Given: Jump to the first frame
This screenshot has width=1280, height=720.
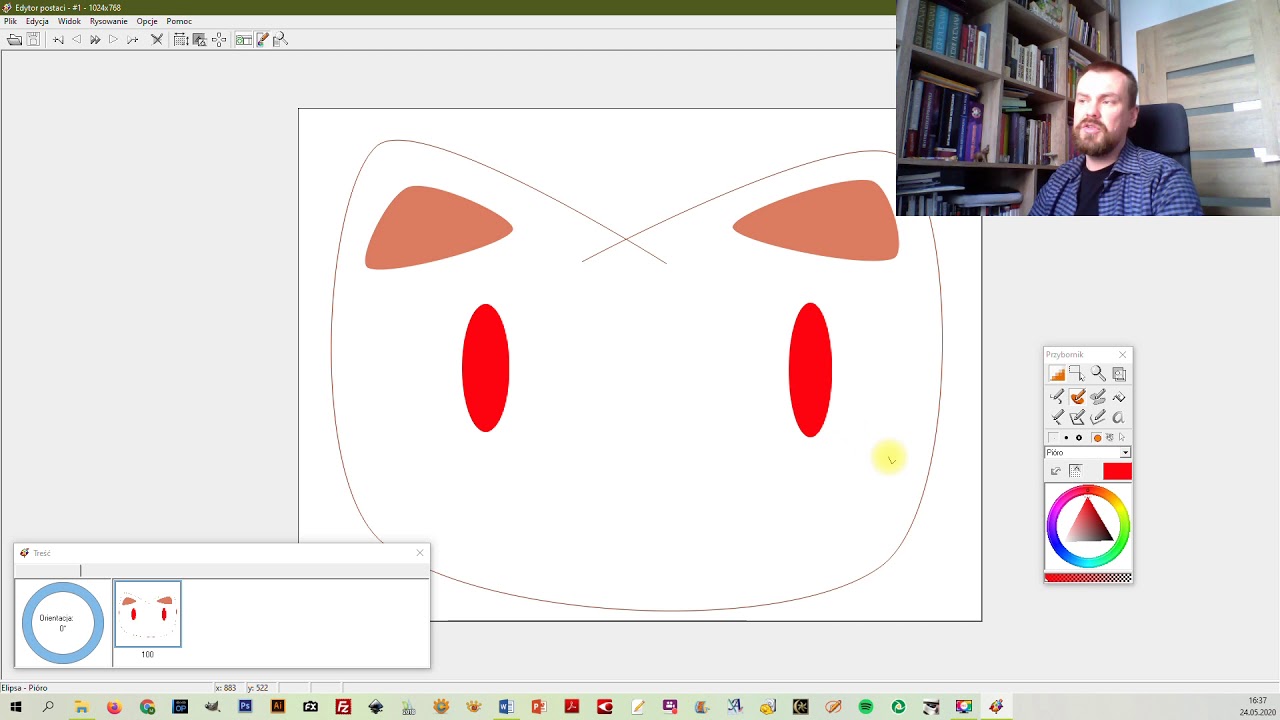Looking at the screenshot, I should click(x=58, y=40).
